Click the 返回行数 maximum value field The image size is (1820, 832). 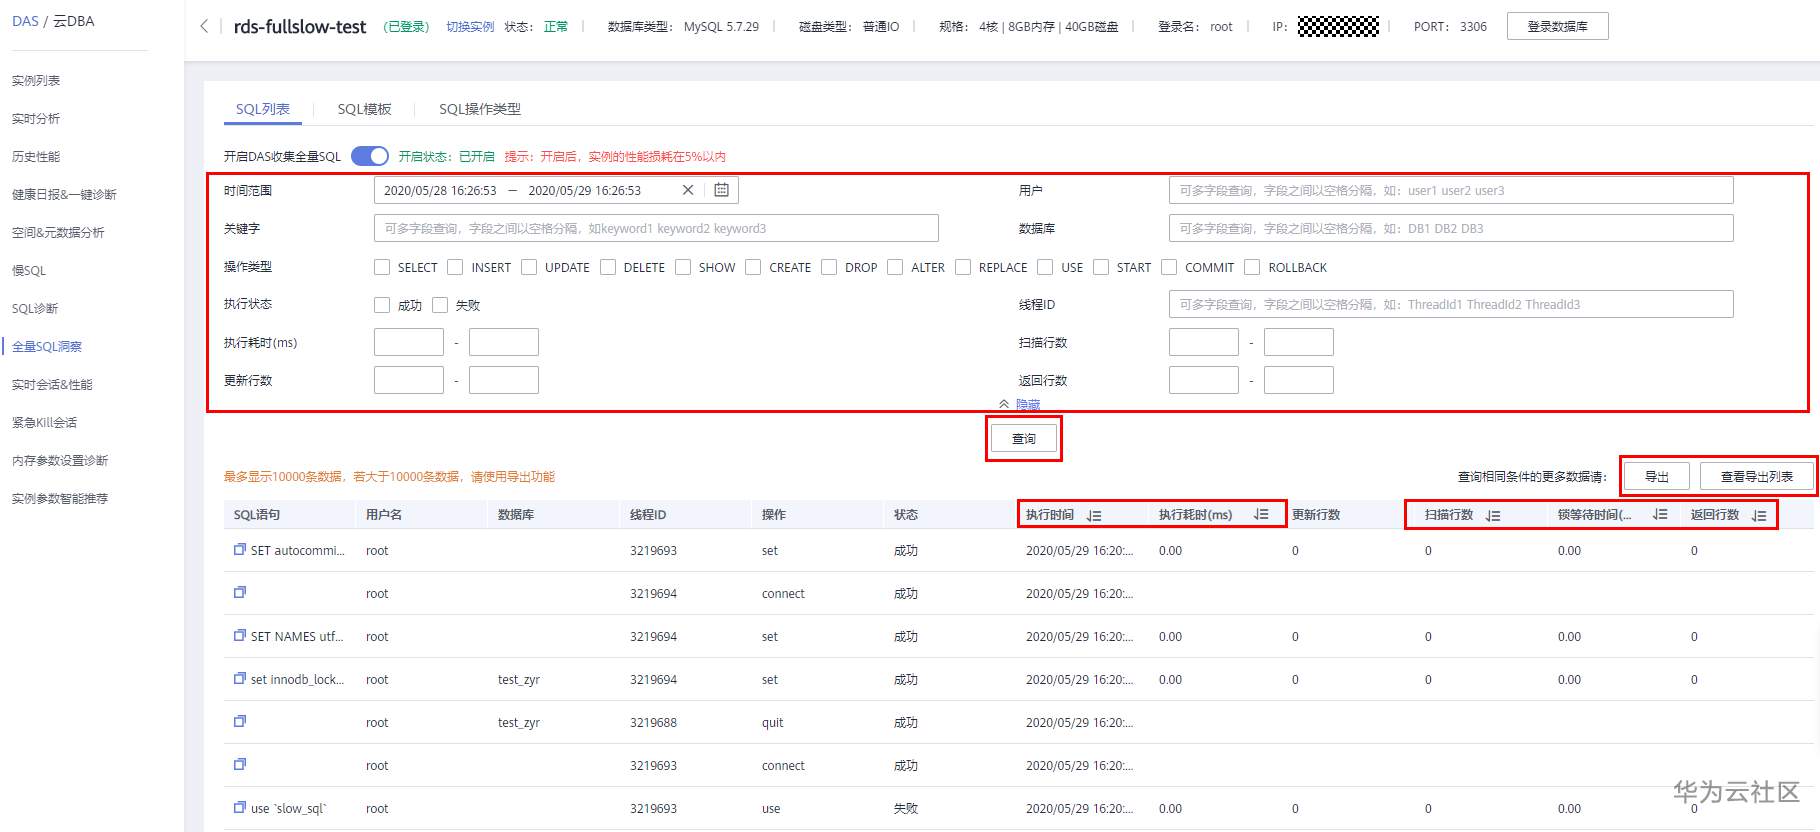tap(1299, 380)
